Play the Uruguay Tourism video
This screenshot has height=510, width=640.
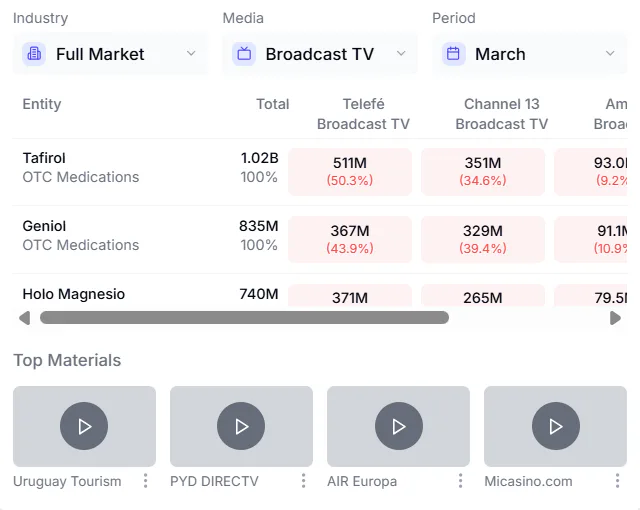(84, 426)
